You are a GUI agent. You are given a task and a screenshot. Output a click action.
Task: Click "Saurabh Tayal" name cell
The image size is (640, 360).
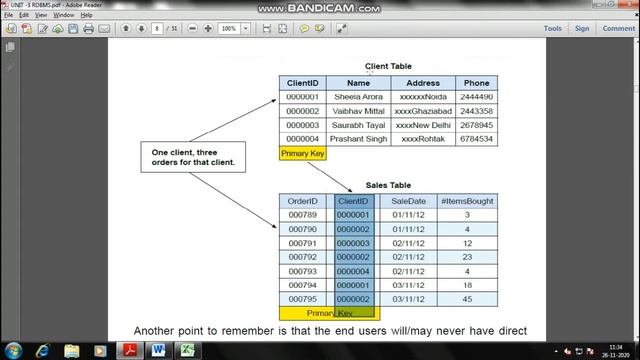pos(358,125)
